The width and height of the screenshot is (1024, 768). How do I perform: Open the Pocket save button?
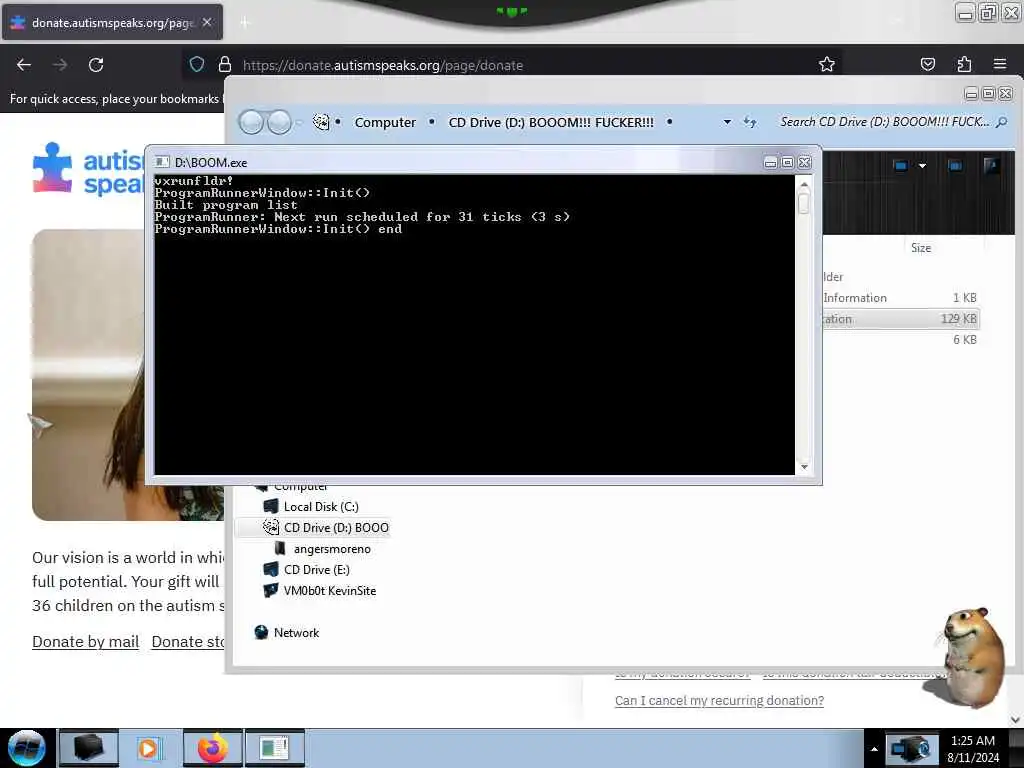927,64
